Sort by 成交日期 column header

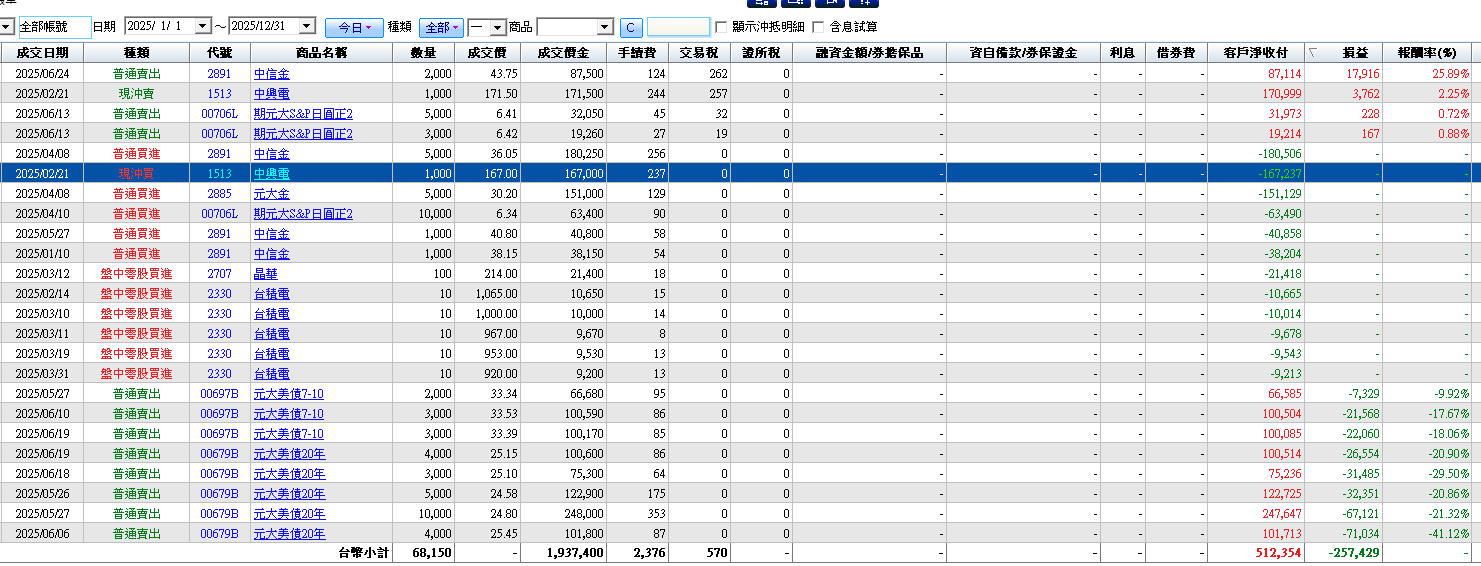tap(43, 53)
